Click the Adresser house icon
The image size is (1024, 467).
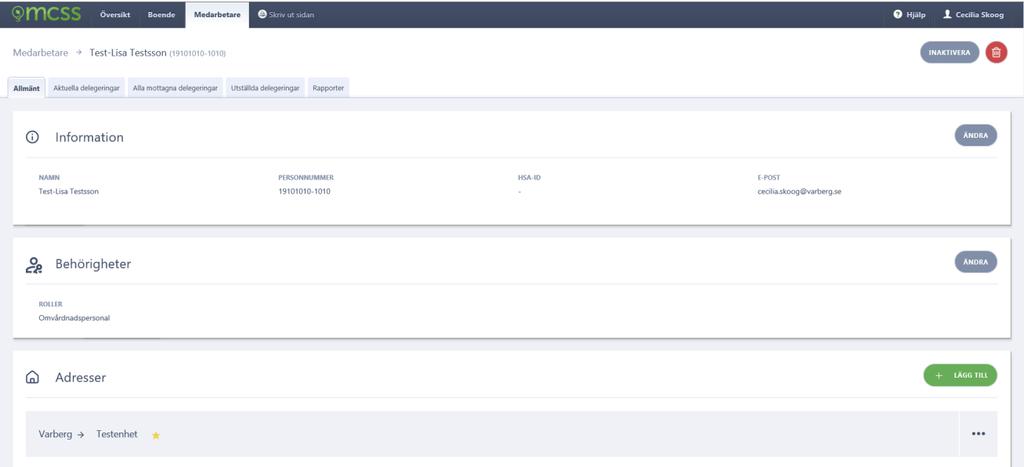click(32, 378)
